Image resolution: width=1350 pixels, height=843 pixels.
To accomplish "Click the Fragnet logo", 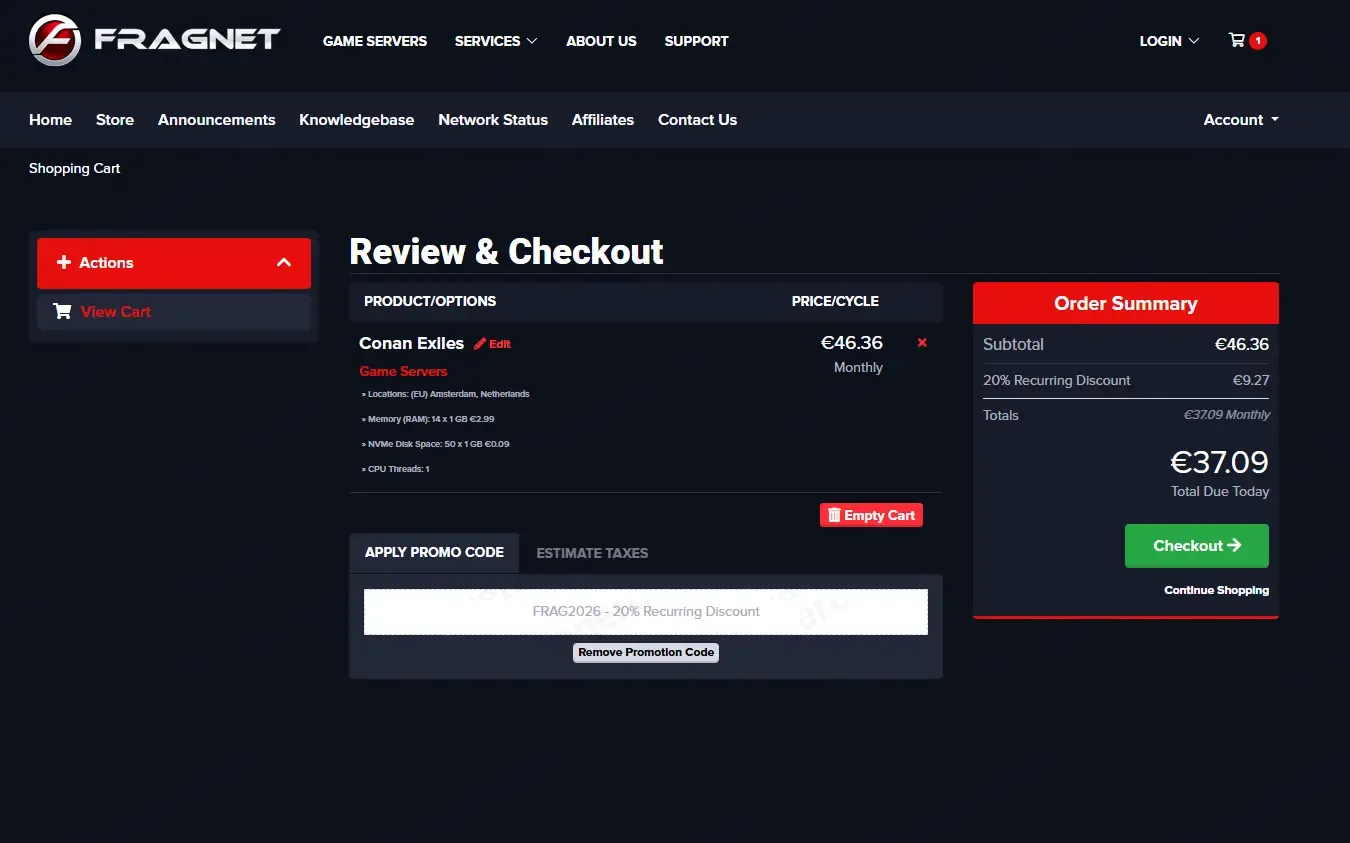I will tap(155, 40).
